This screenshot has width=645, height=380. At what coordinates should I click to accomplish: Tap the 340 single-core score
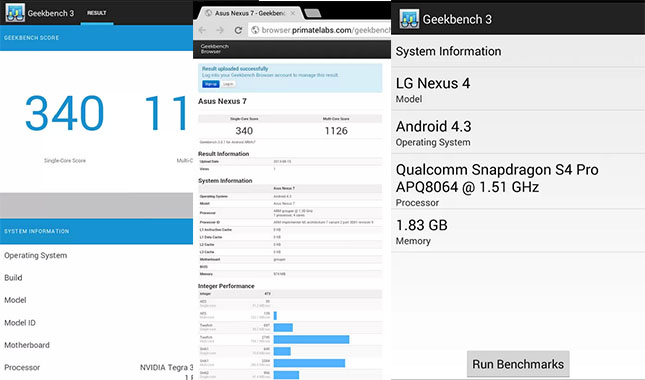(x=64, y=113)
